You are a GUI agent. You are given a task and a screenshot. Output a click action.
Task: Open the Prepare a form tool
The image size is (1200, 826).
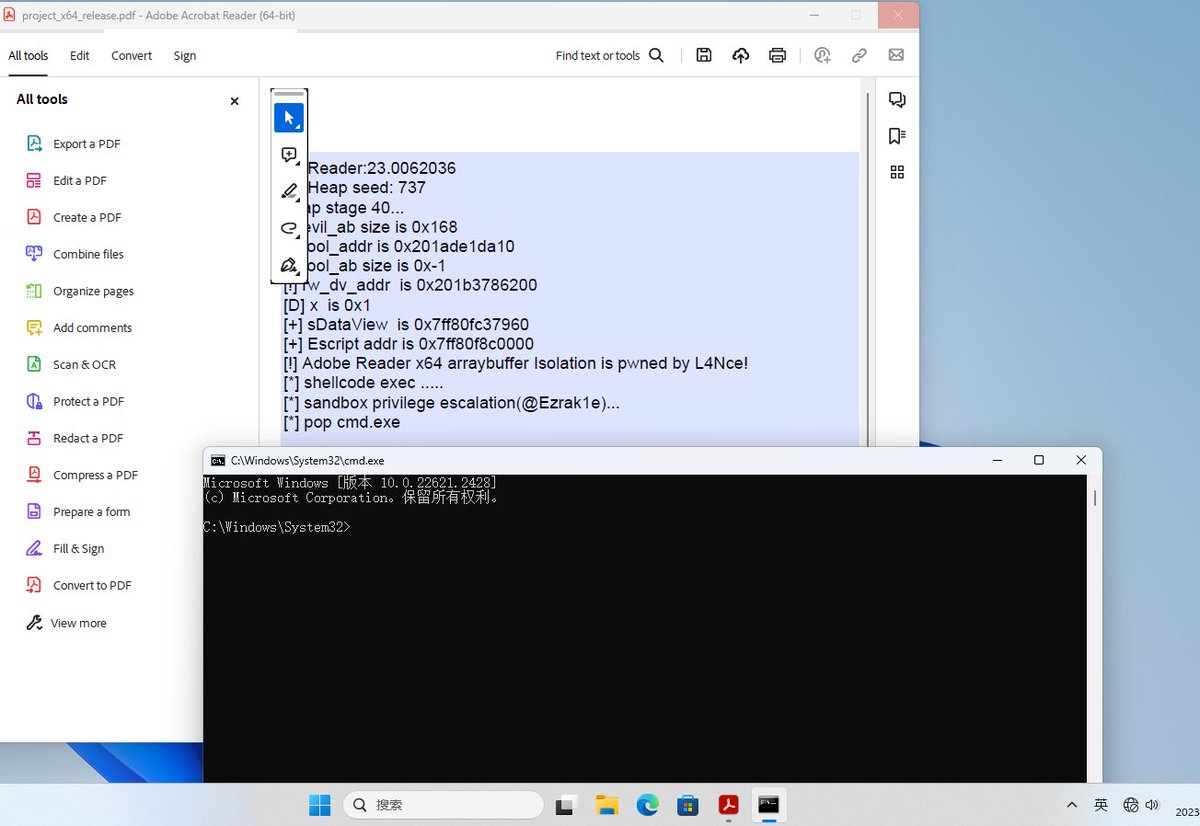[78, 512]
